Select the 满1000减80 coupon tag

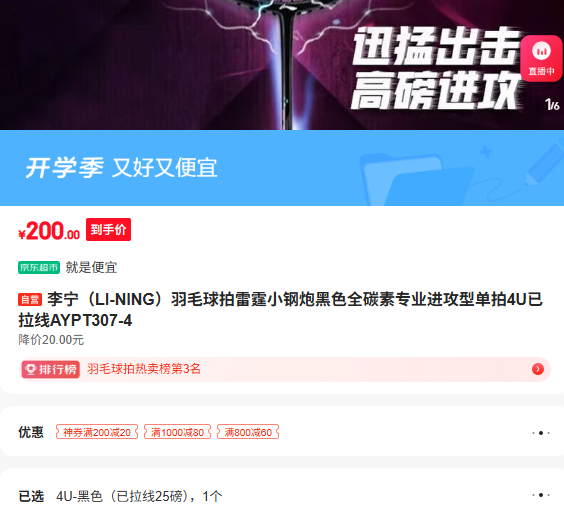pyautogui.click(x=177, y=432)
